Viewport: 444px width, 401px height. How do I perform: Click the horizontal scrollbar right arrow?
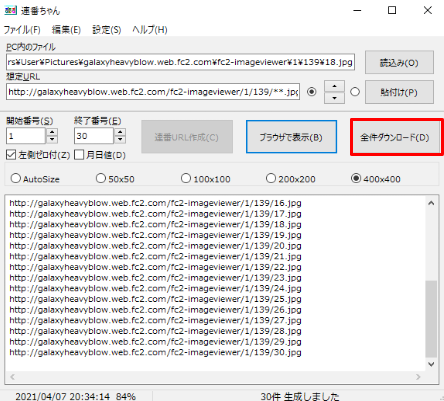point(418,377)
